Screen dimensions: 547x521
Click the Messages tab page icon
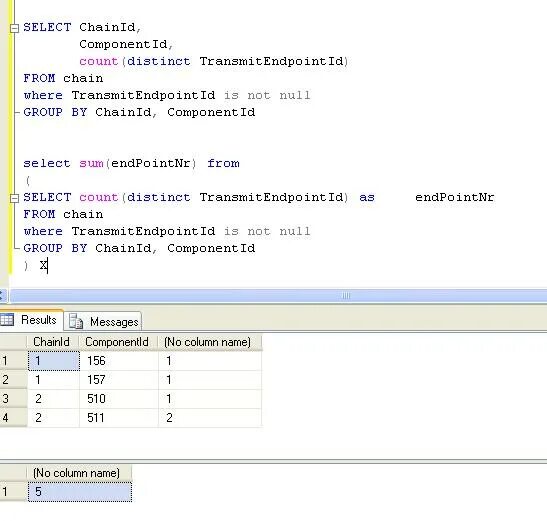pos(76,321)
